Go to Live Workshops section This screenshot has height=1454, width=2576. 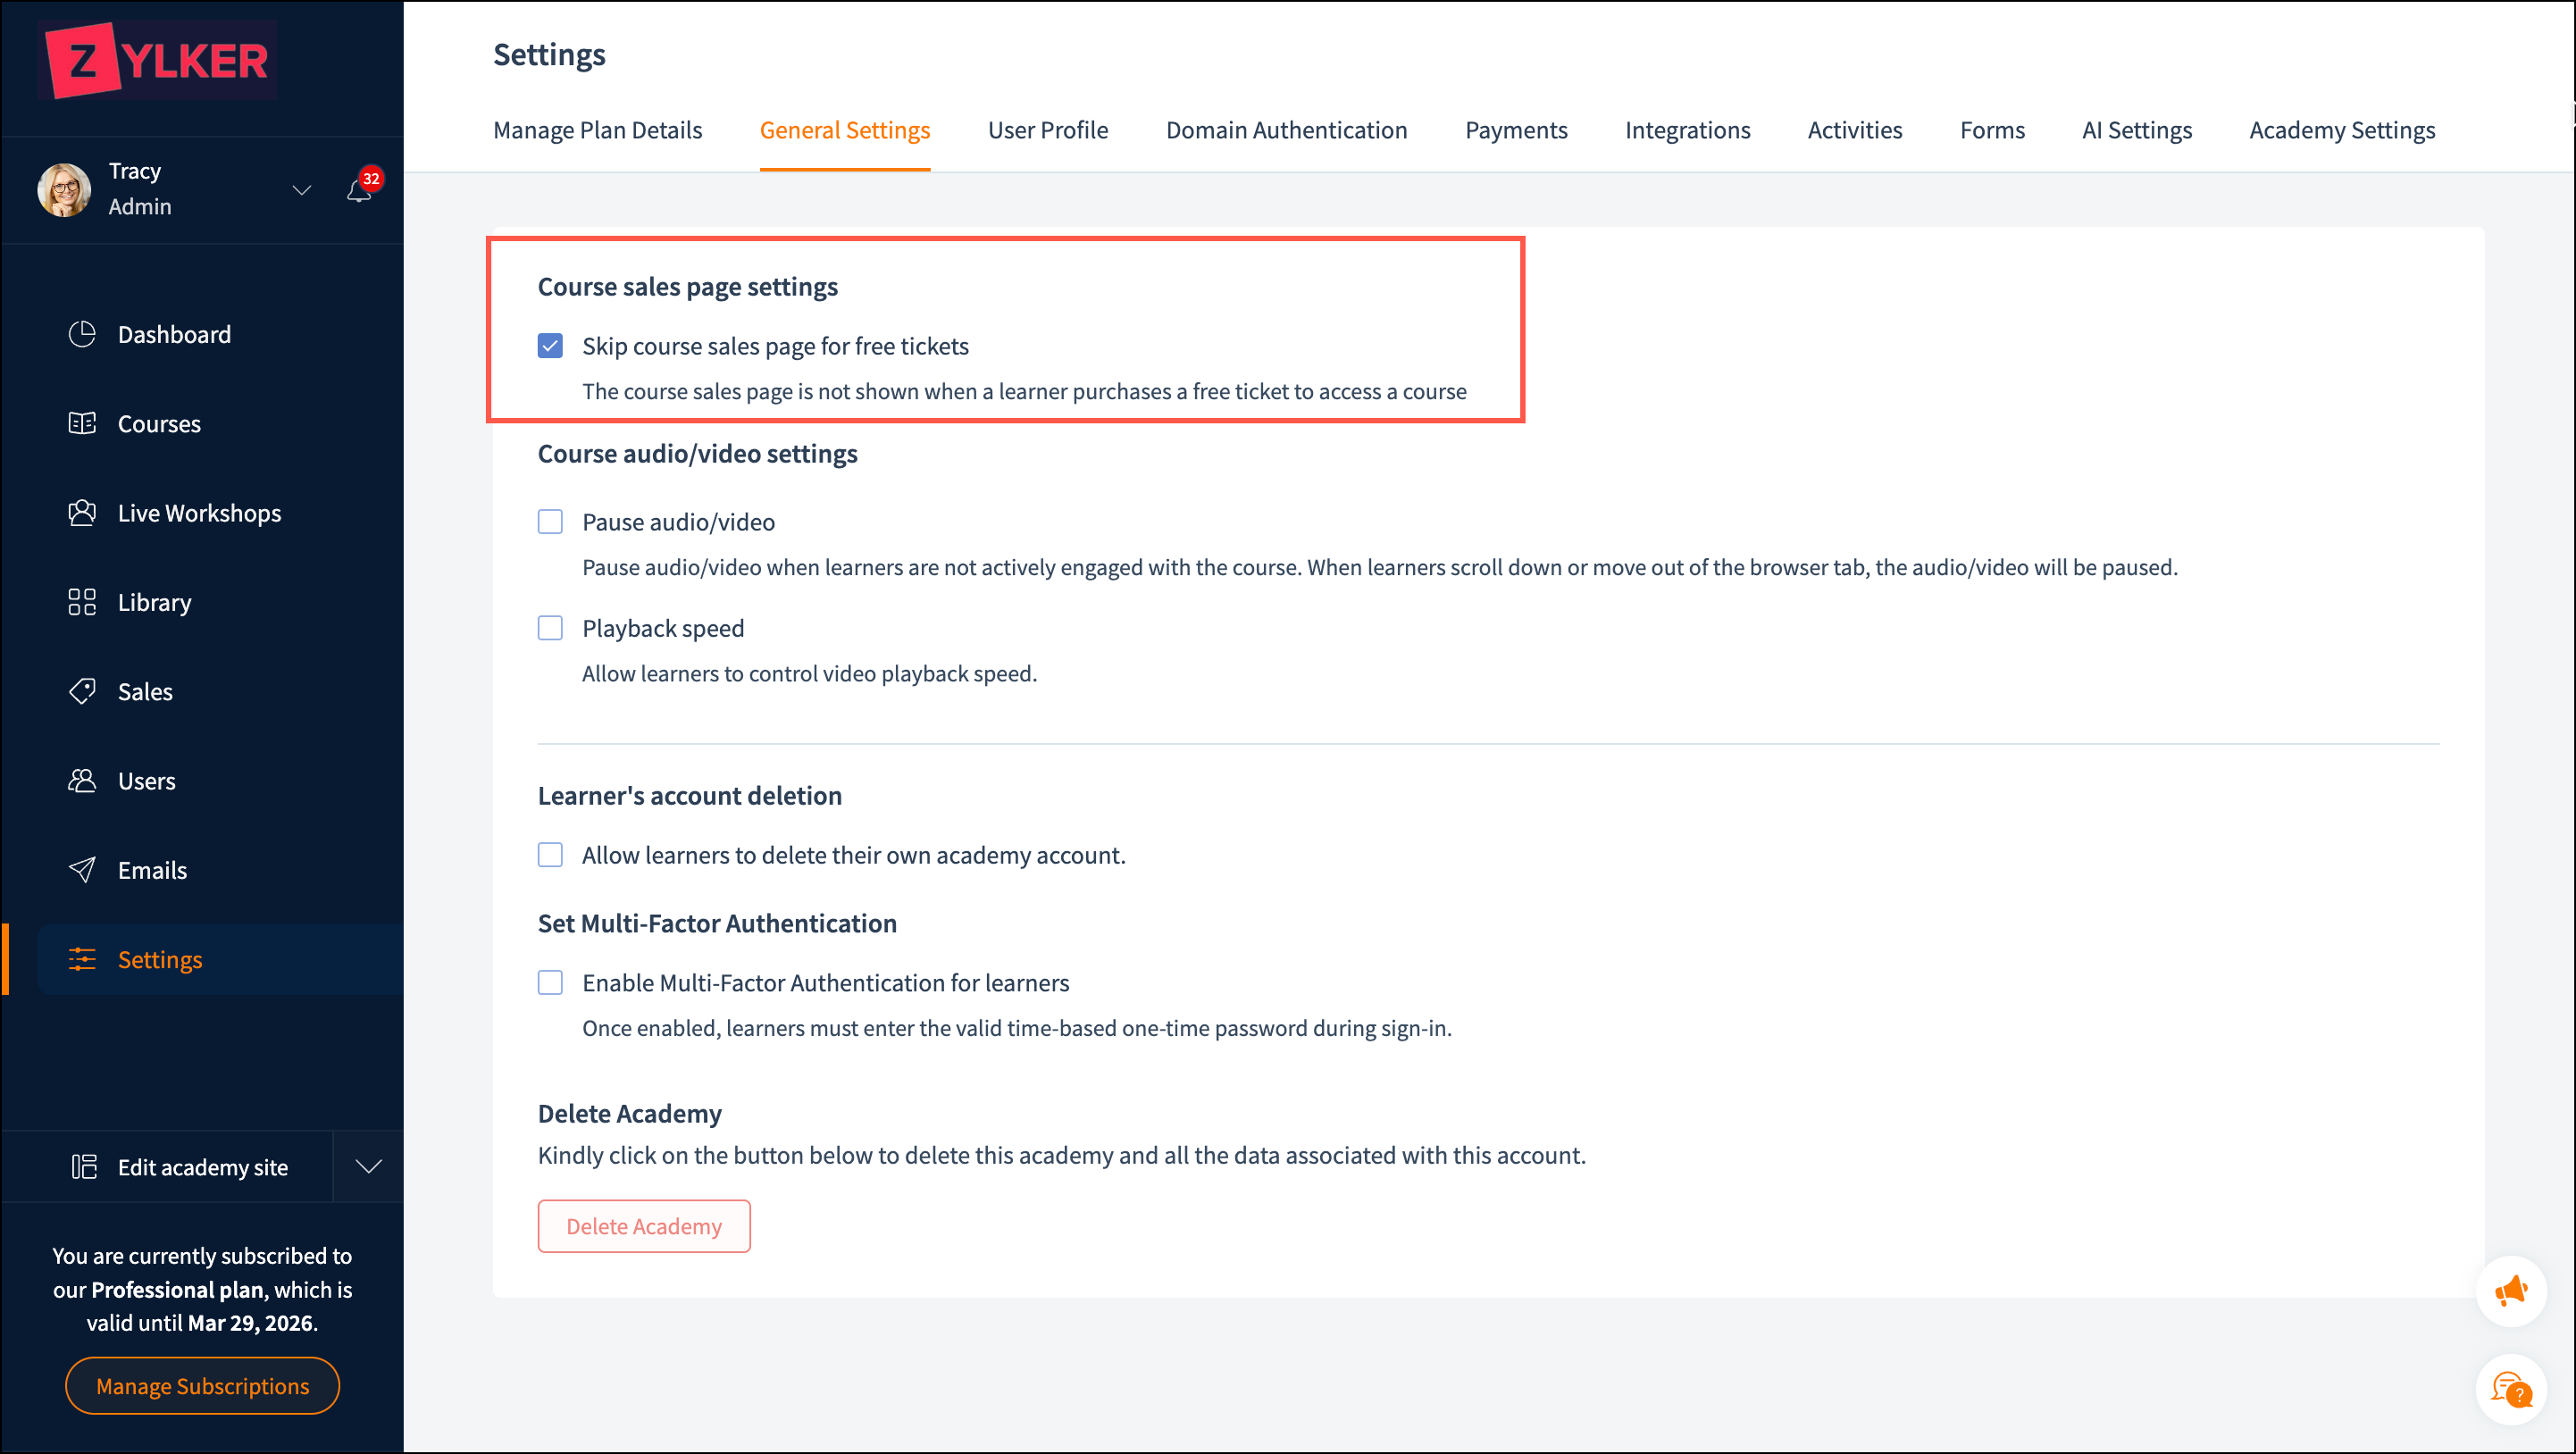[x=199, y=513]
